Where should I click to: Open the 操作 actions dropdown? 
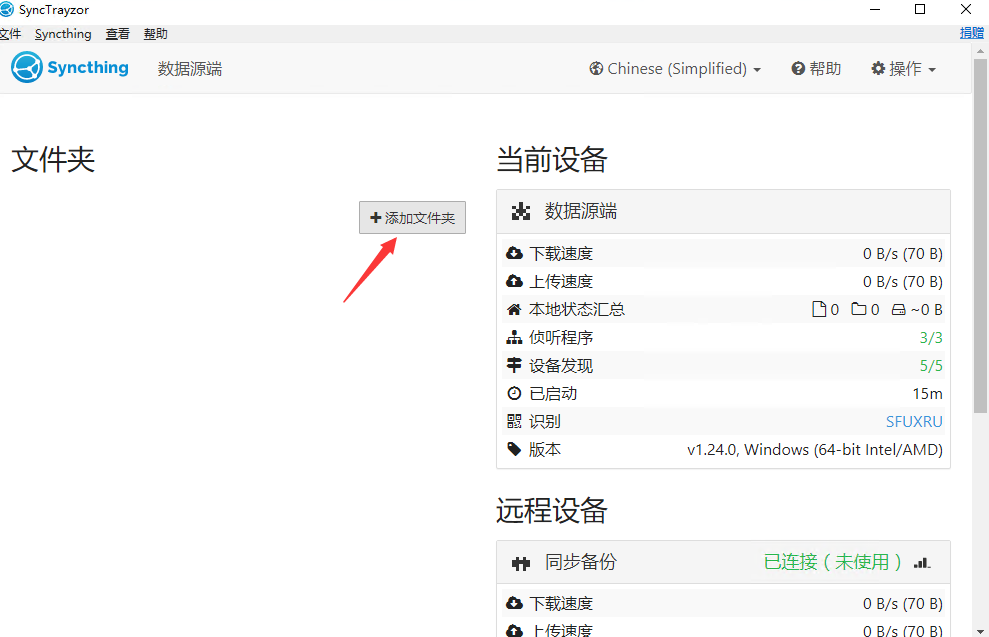[903, 69]
